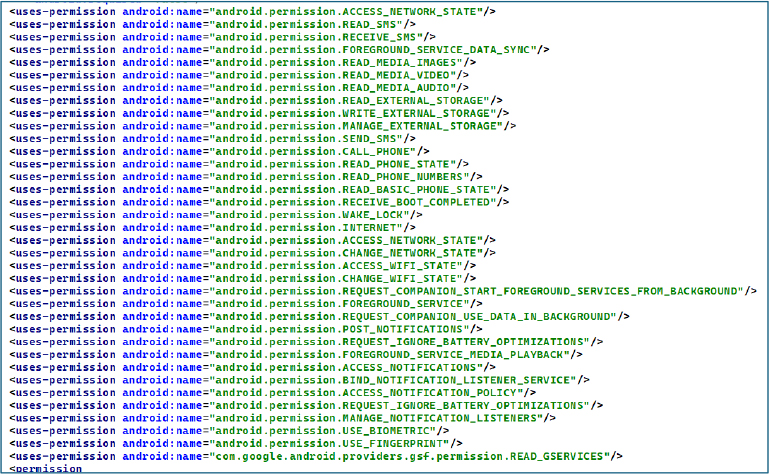Select the WRITE_EXTERNAL_STORAGE permission line
Viewport: 769px width, 474px height.
pyautogui.click(x=355, y=113)
